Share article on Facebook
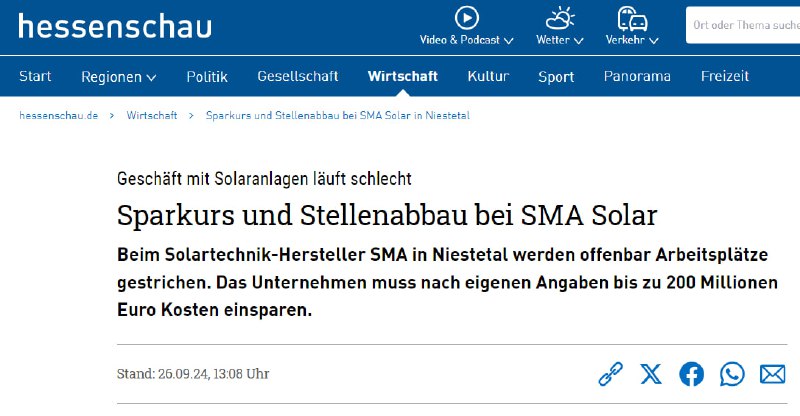Image resolution: width=800 pixels, height=416 pixels. tap(691, 374)
